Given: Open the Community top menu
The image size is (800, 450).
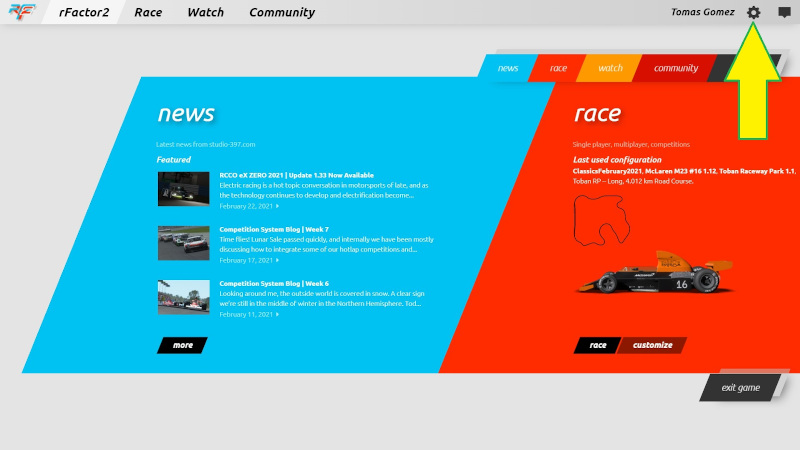Looking at the screenshot, I should click(x=282, y=12).
